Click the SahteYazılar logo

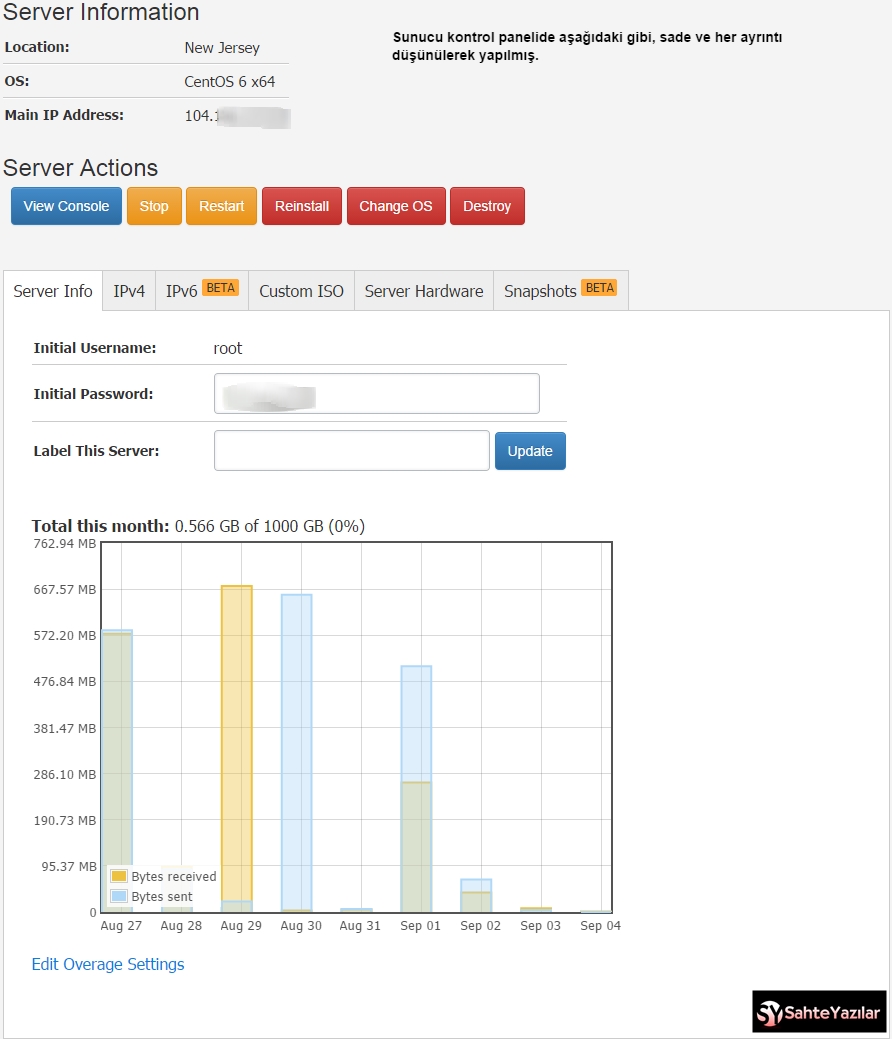coord(819,1012)
